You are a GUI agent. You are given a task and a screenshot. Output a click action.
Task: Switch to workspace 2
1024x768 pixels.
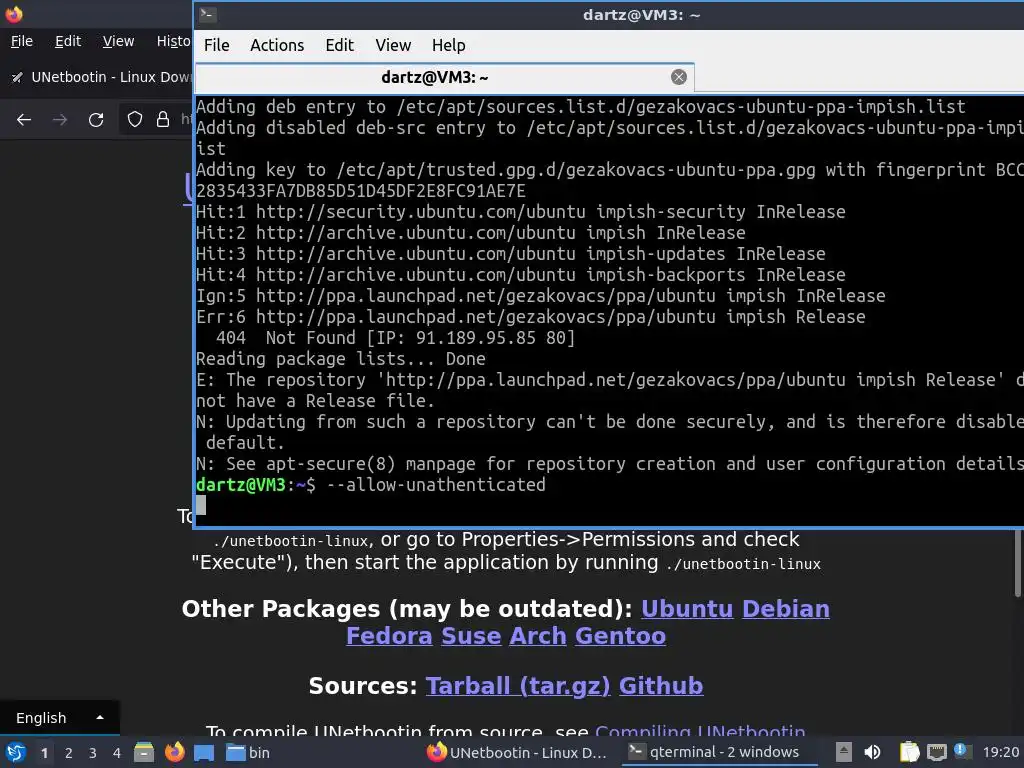coord(69,753)
